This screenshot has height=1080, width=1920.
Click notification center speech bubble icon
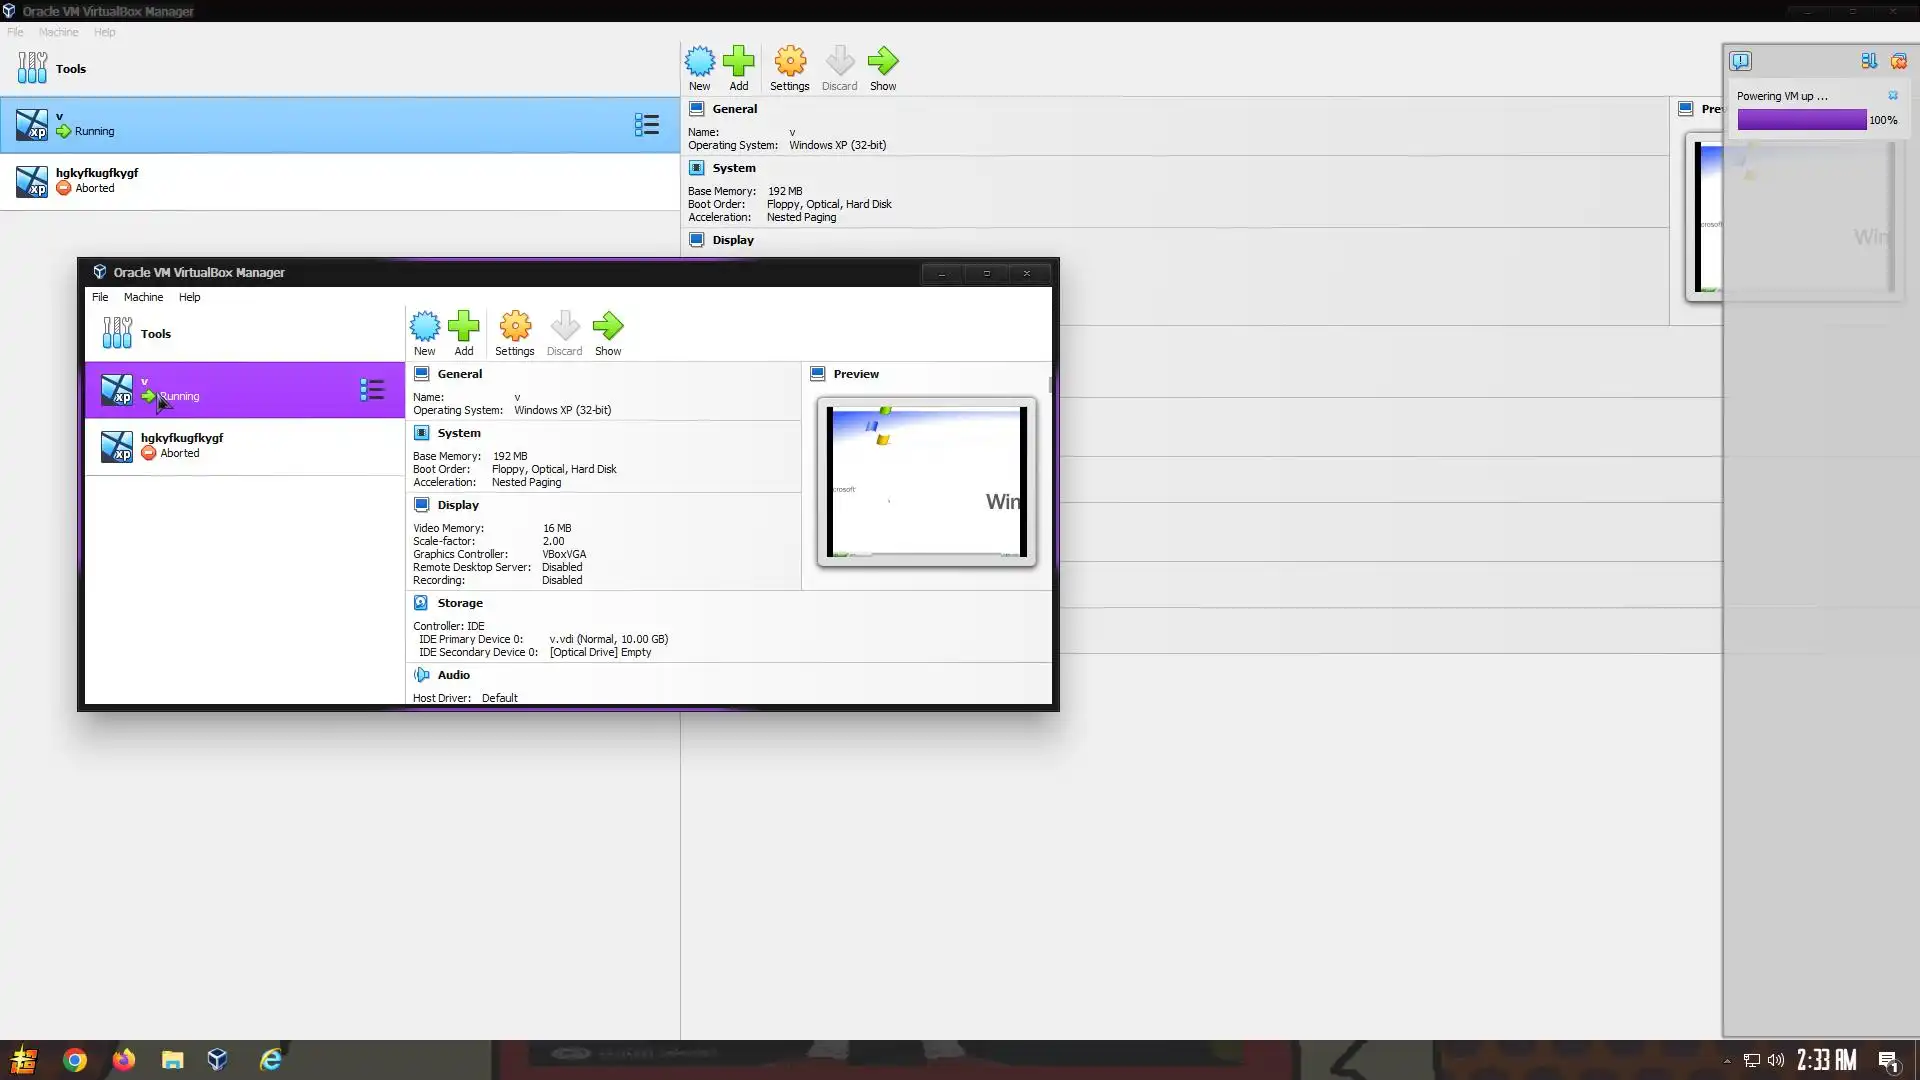point(1741,61)
